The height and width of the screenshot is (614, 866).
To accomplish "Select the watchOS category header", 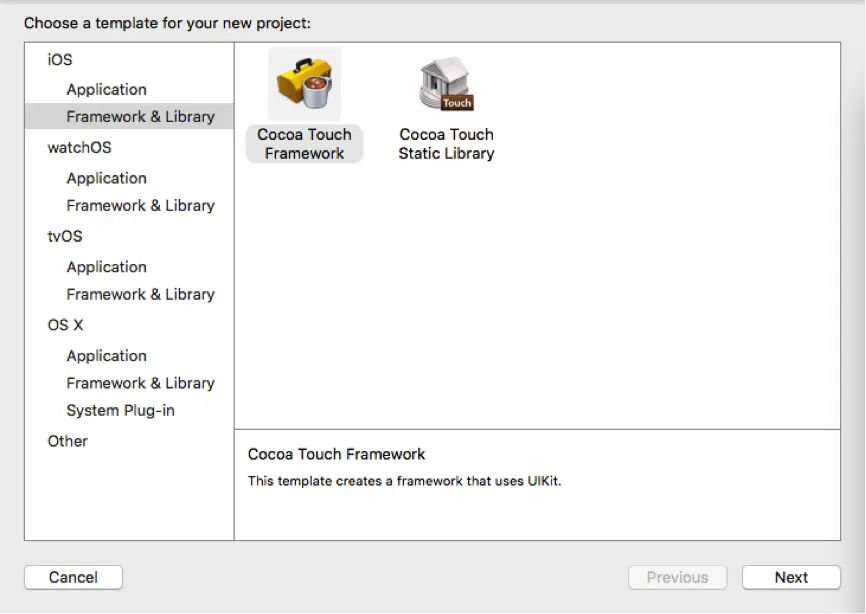I will pyautogui.click(x=80, y=147).
